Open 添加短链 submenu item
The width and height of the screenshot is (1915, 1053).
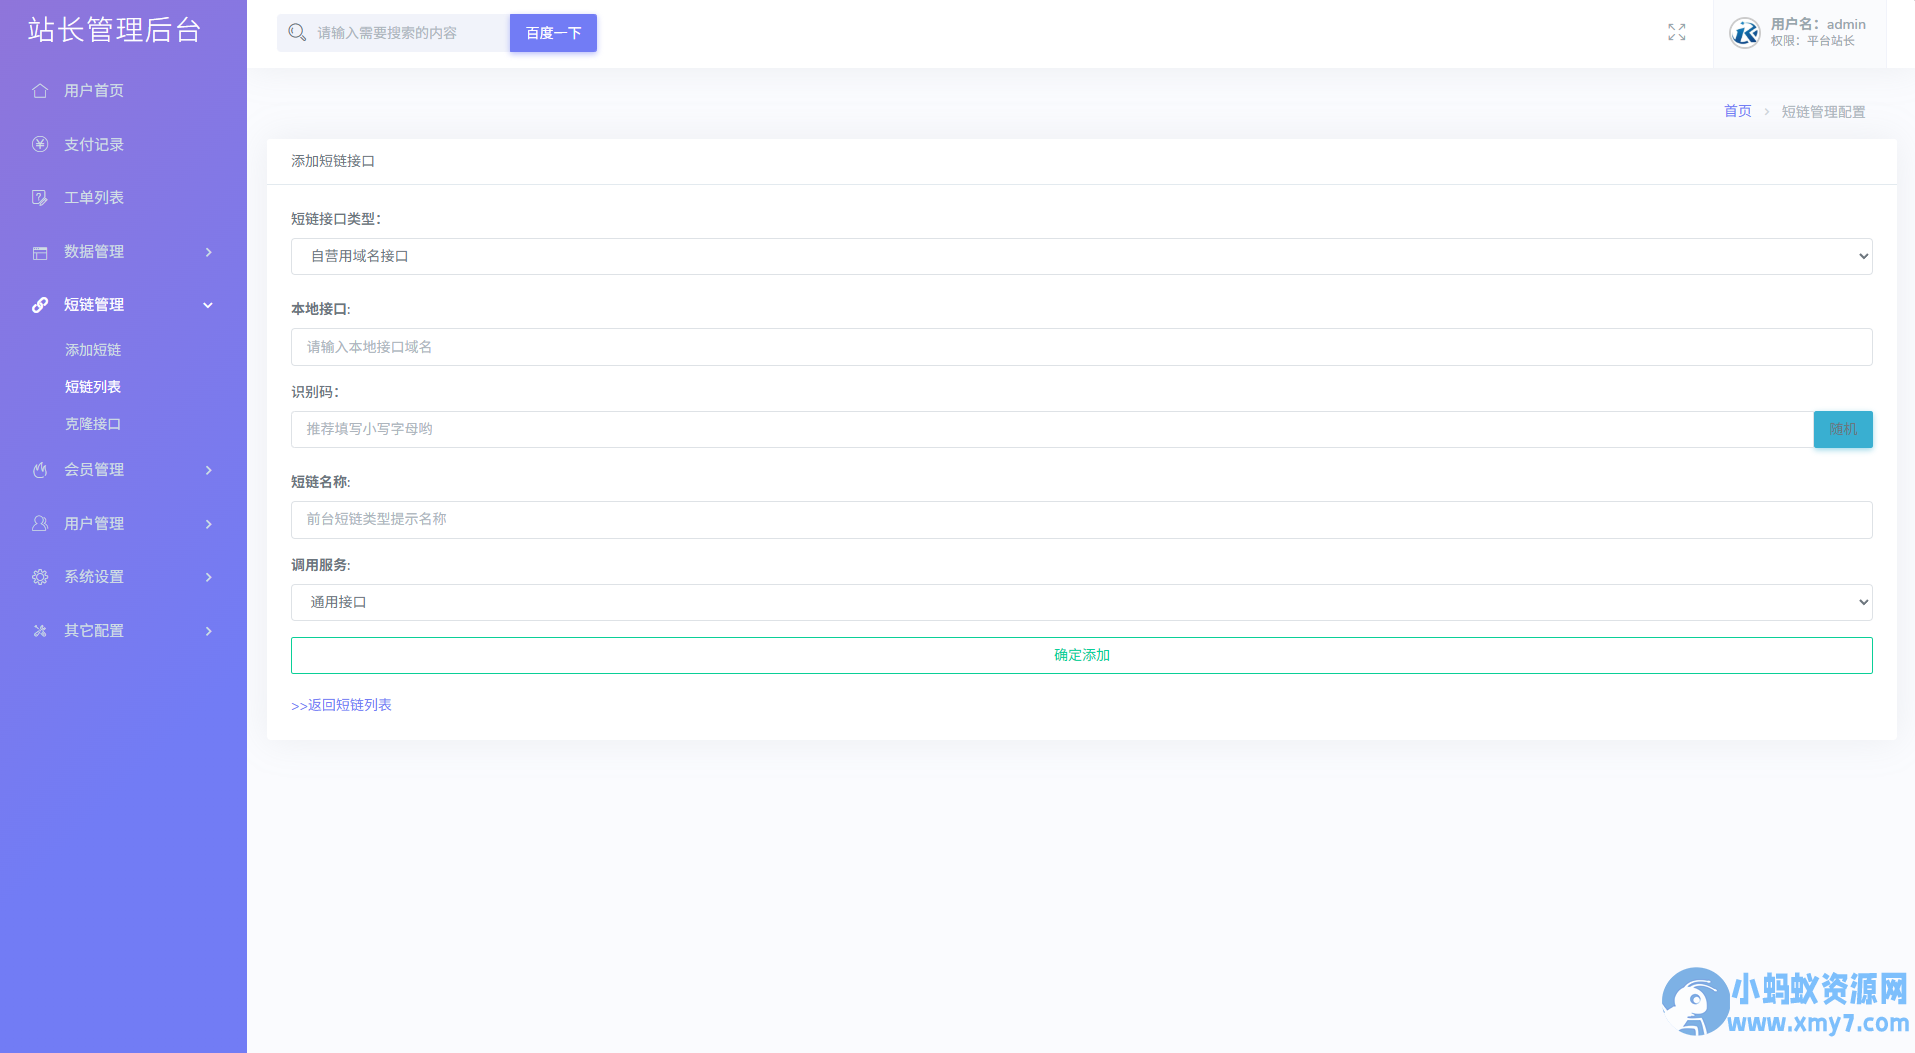(93, 350)
